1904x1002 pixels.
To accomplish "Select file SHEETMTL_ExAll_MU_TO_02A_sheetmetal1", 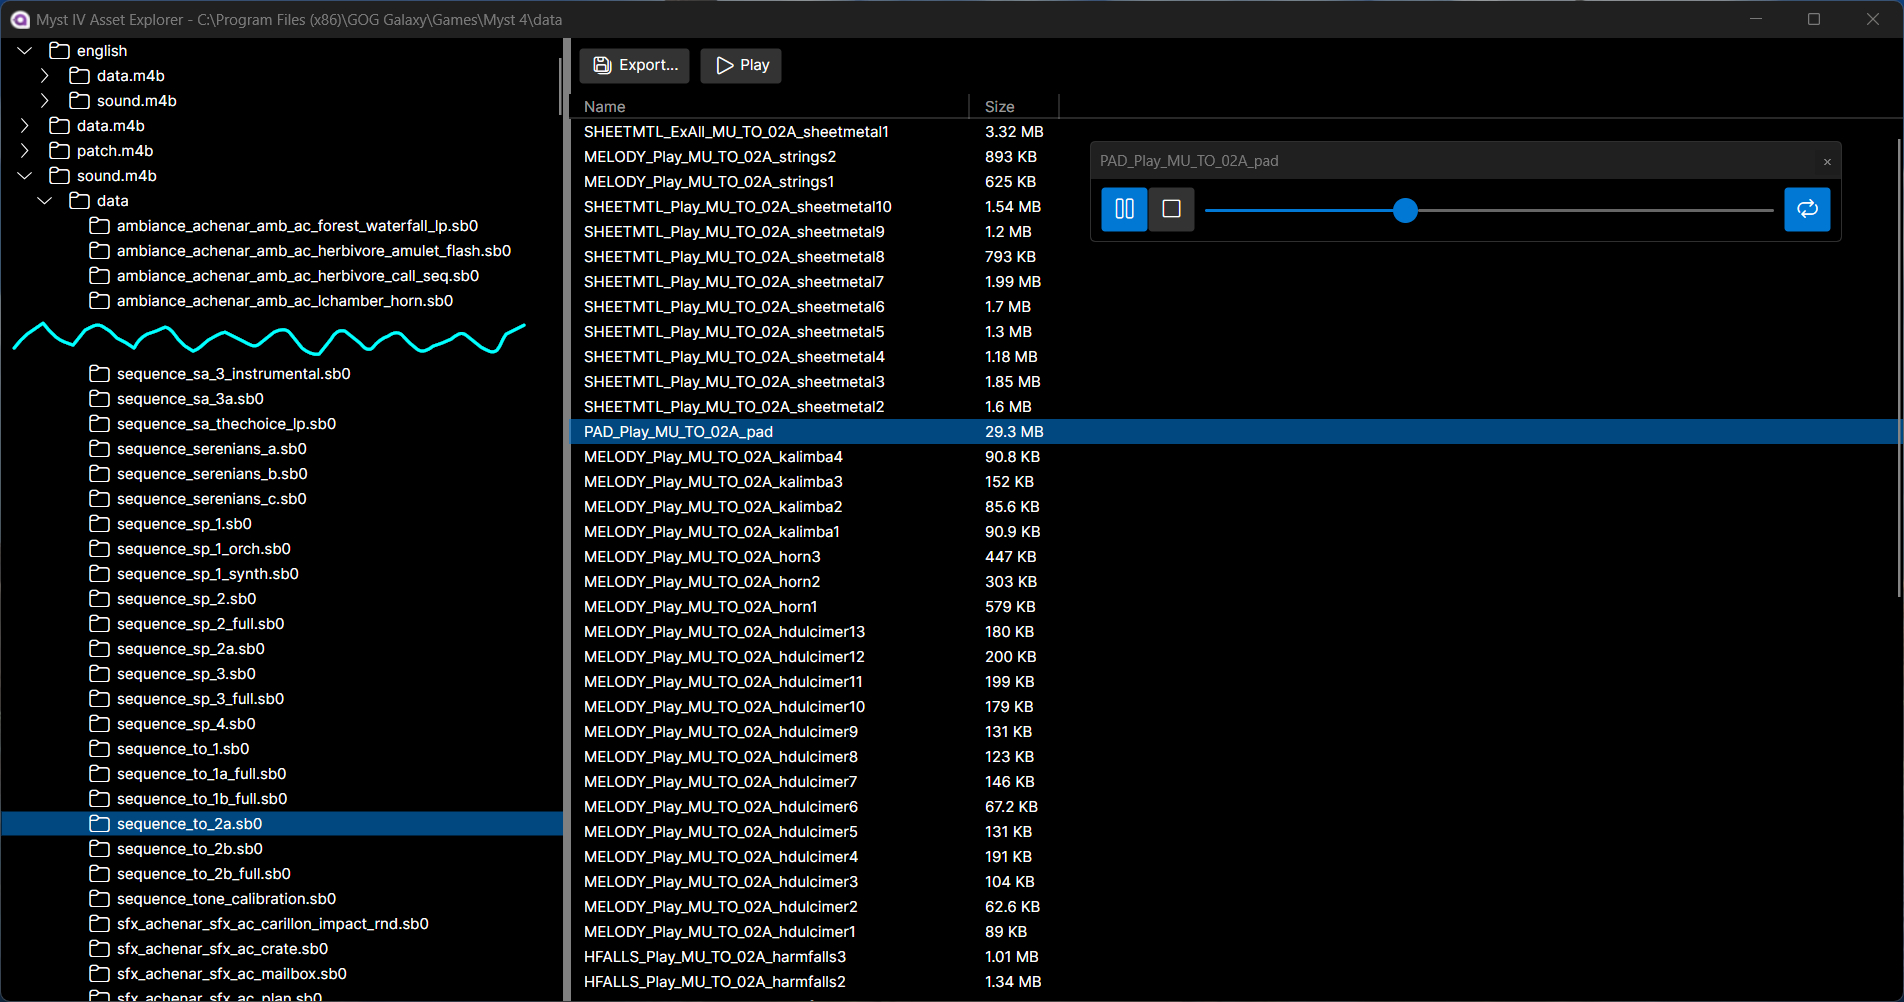I will point(736,131).
